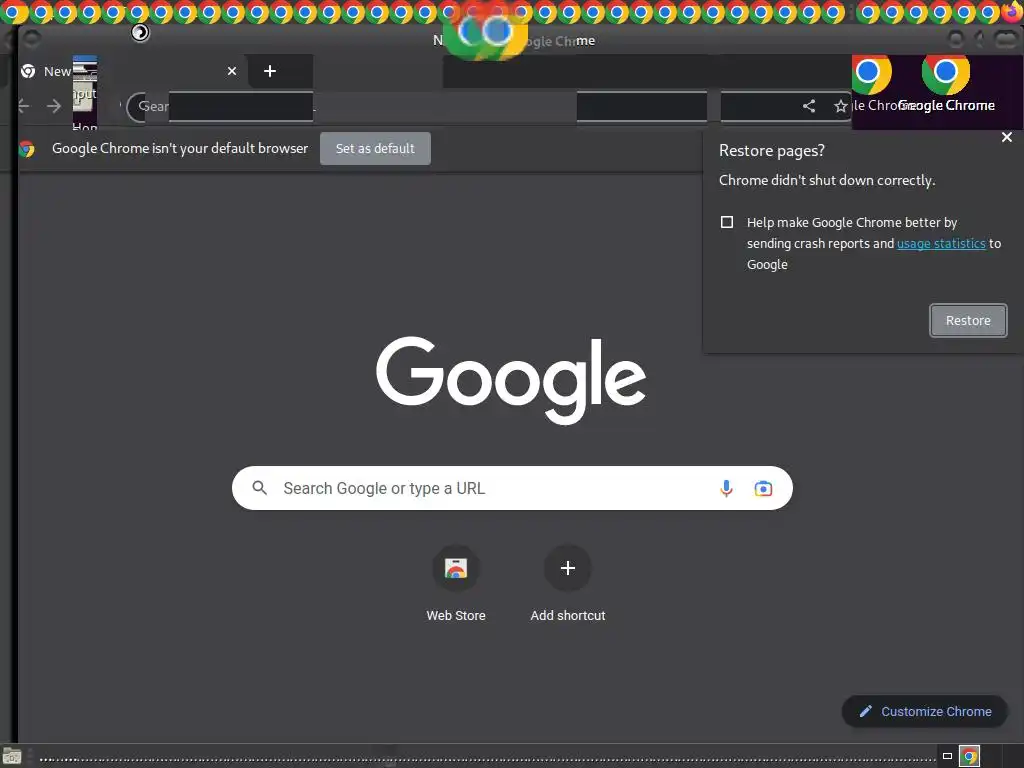The height and width of the screenshot is (768, 1024).
Task: Click the small window rectangle icon in taskbar
Action: pyautogui.click(x=947, y=756)
